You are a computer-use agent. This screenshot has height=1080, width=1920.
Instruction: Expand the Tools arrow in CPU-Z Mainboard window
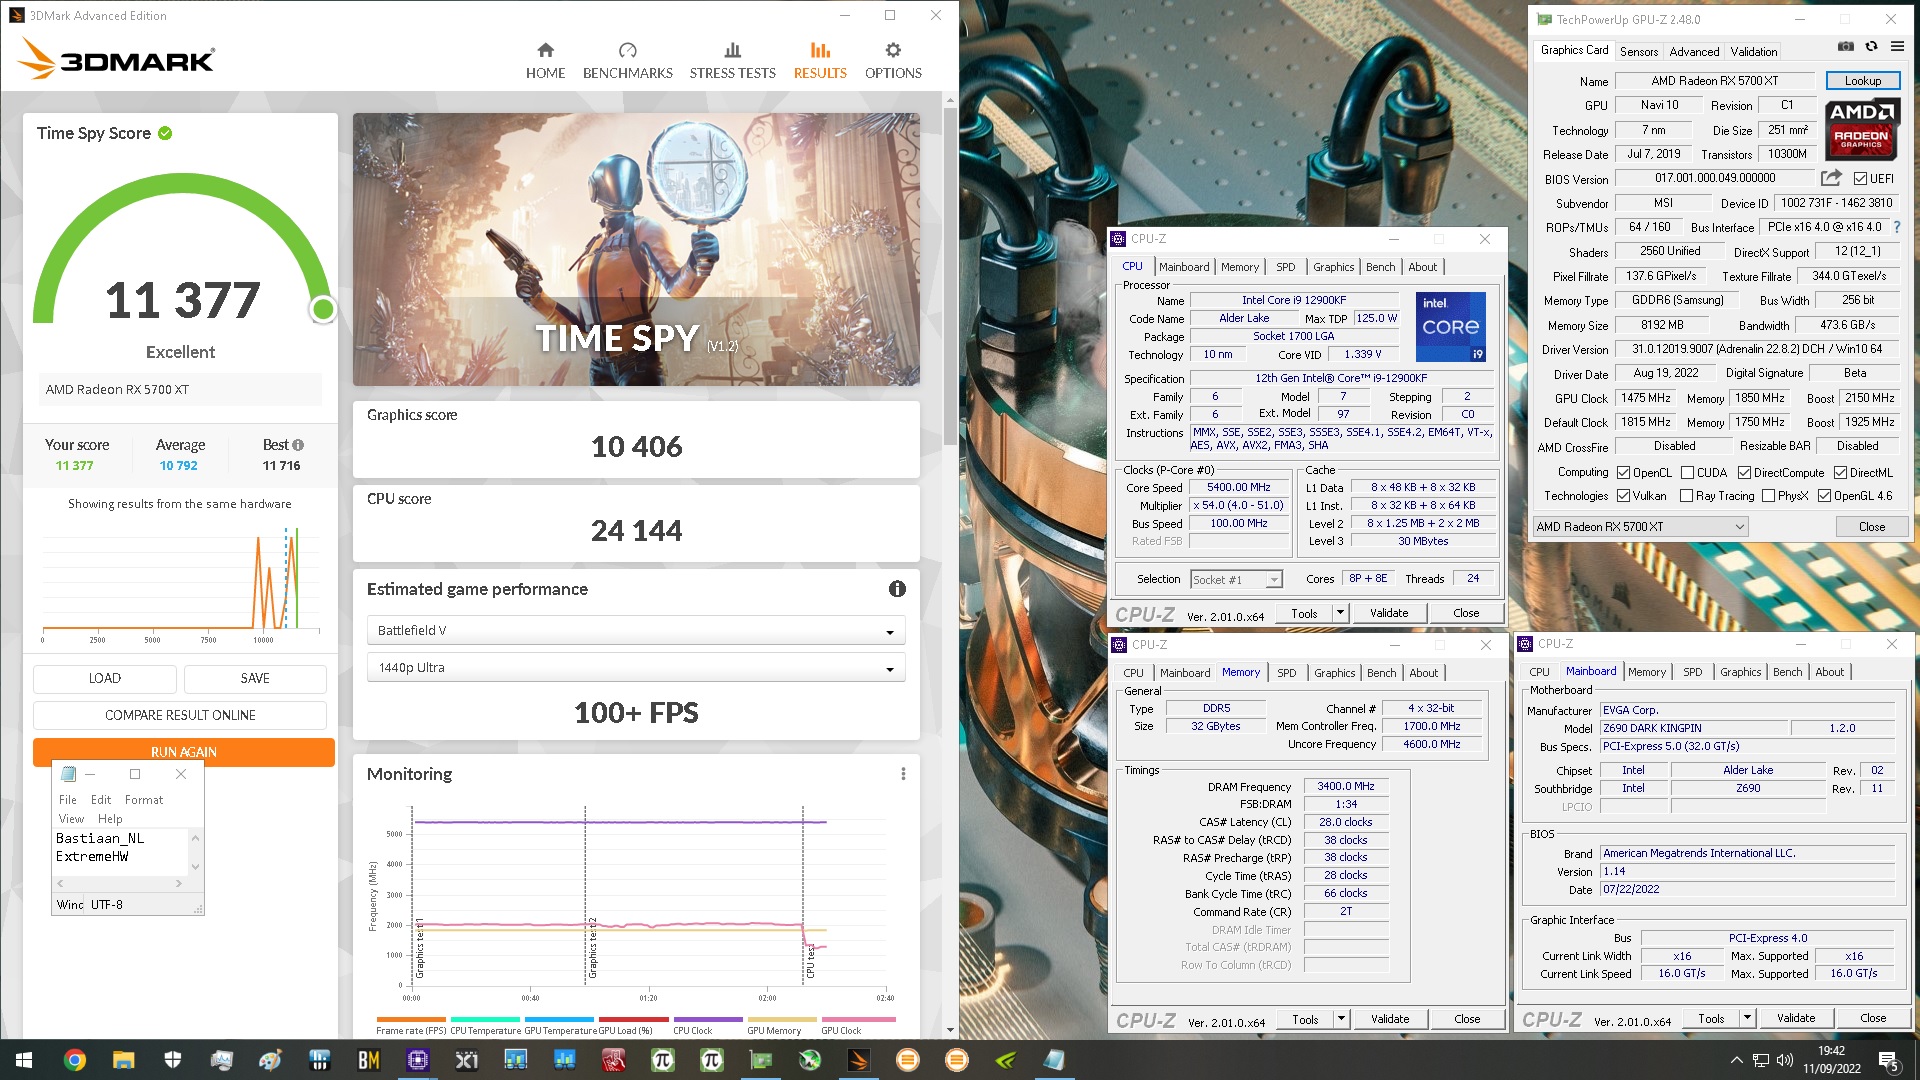pyautogui.click(x=1747, y=1019)
